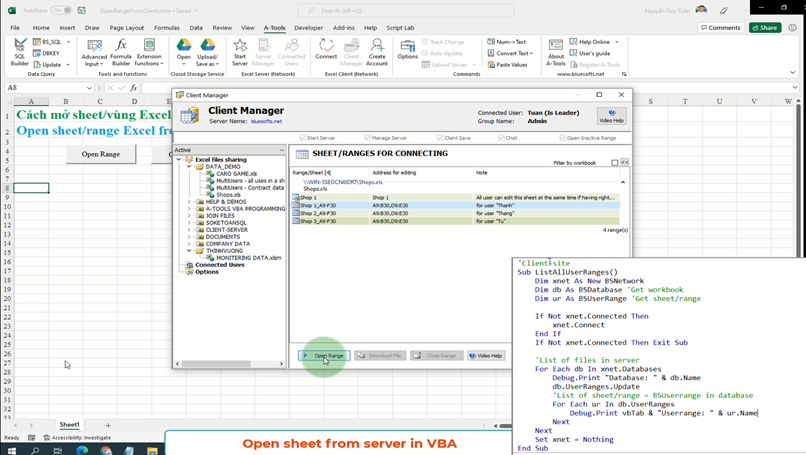Select CARO GAME.xls in the tree
Screen dimensions: 806x455
coord(236,174)
